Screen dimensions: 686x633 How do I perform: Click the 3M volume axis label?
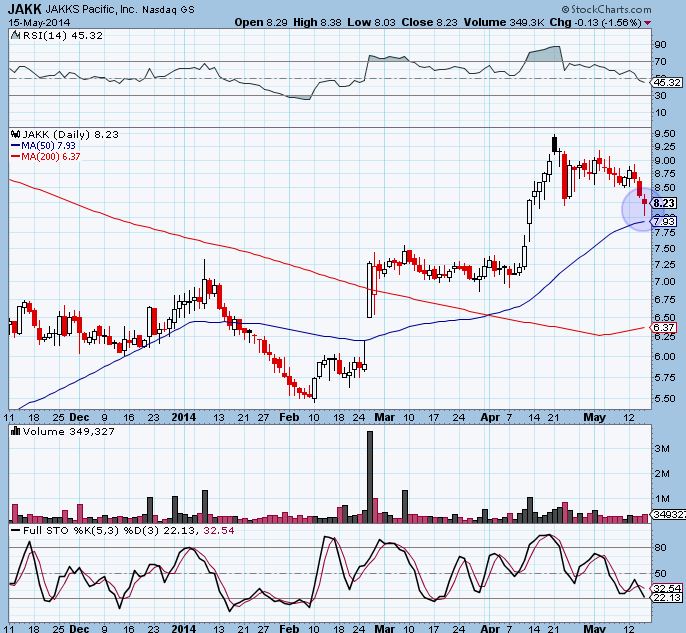click(662, 448)
